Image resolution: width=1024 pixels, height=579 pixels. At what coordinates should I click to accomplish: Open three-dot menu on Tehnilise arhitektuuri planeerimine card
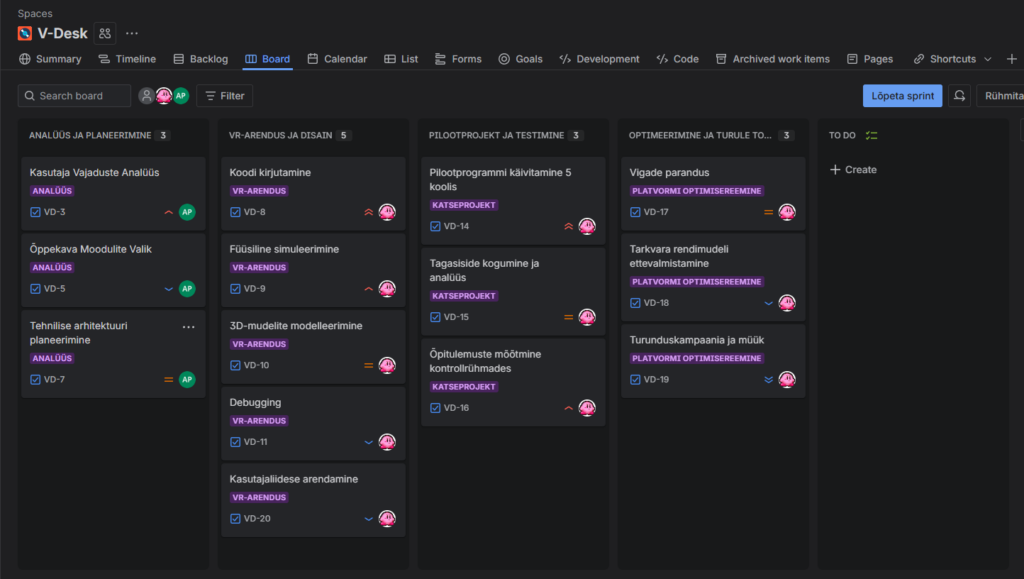(x=188, y=327)
